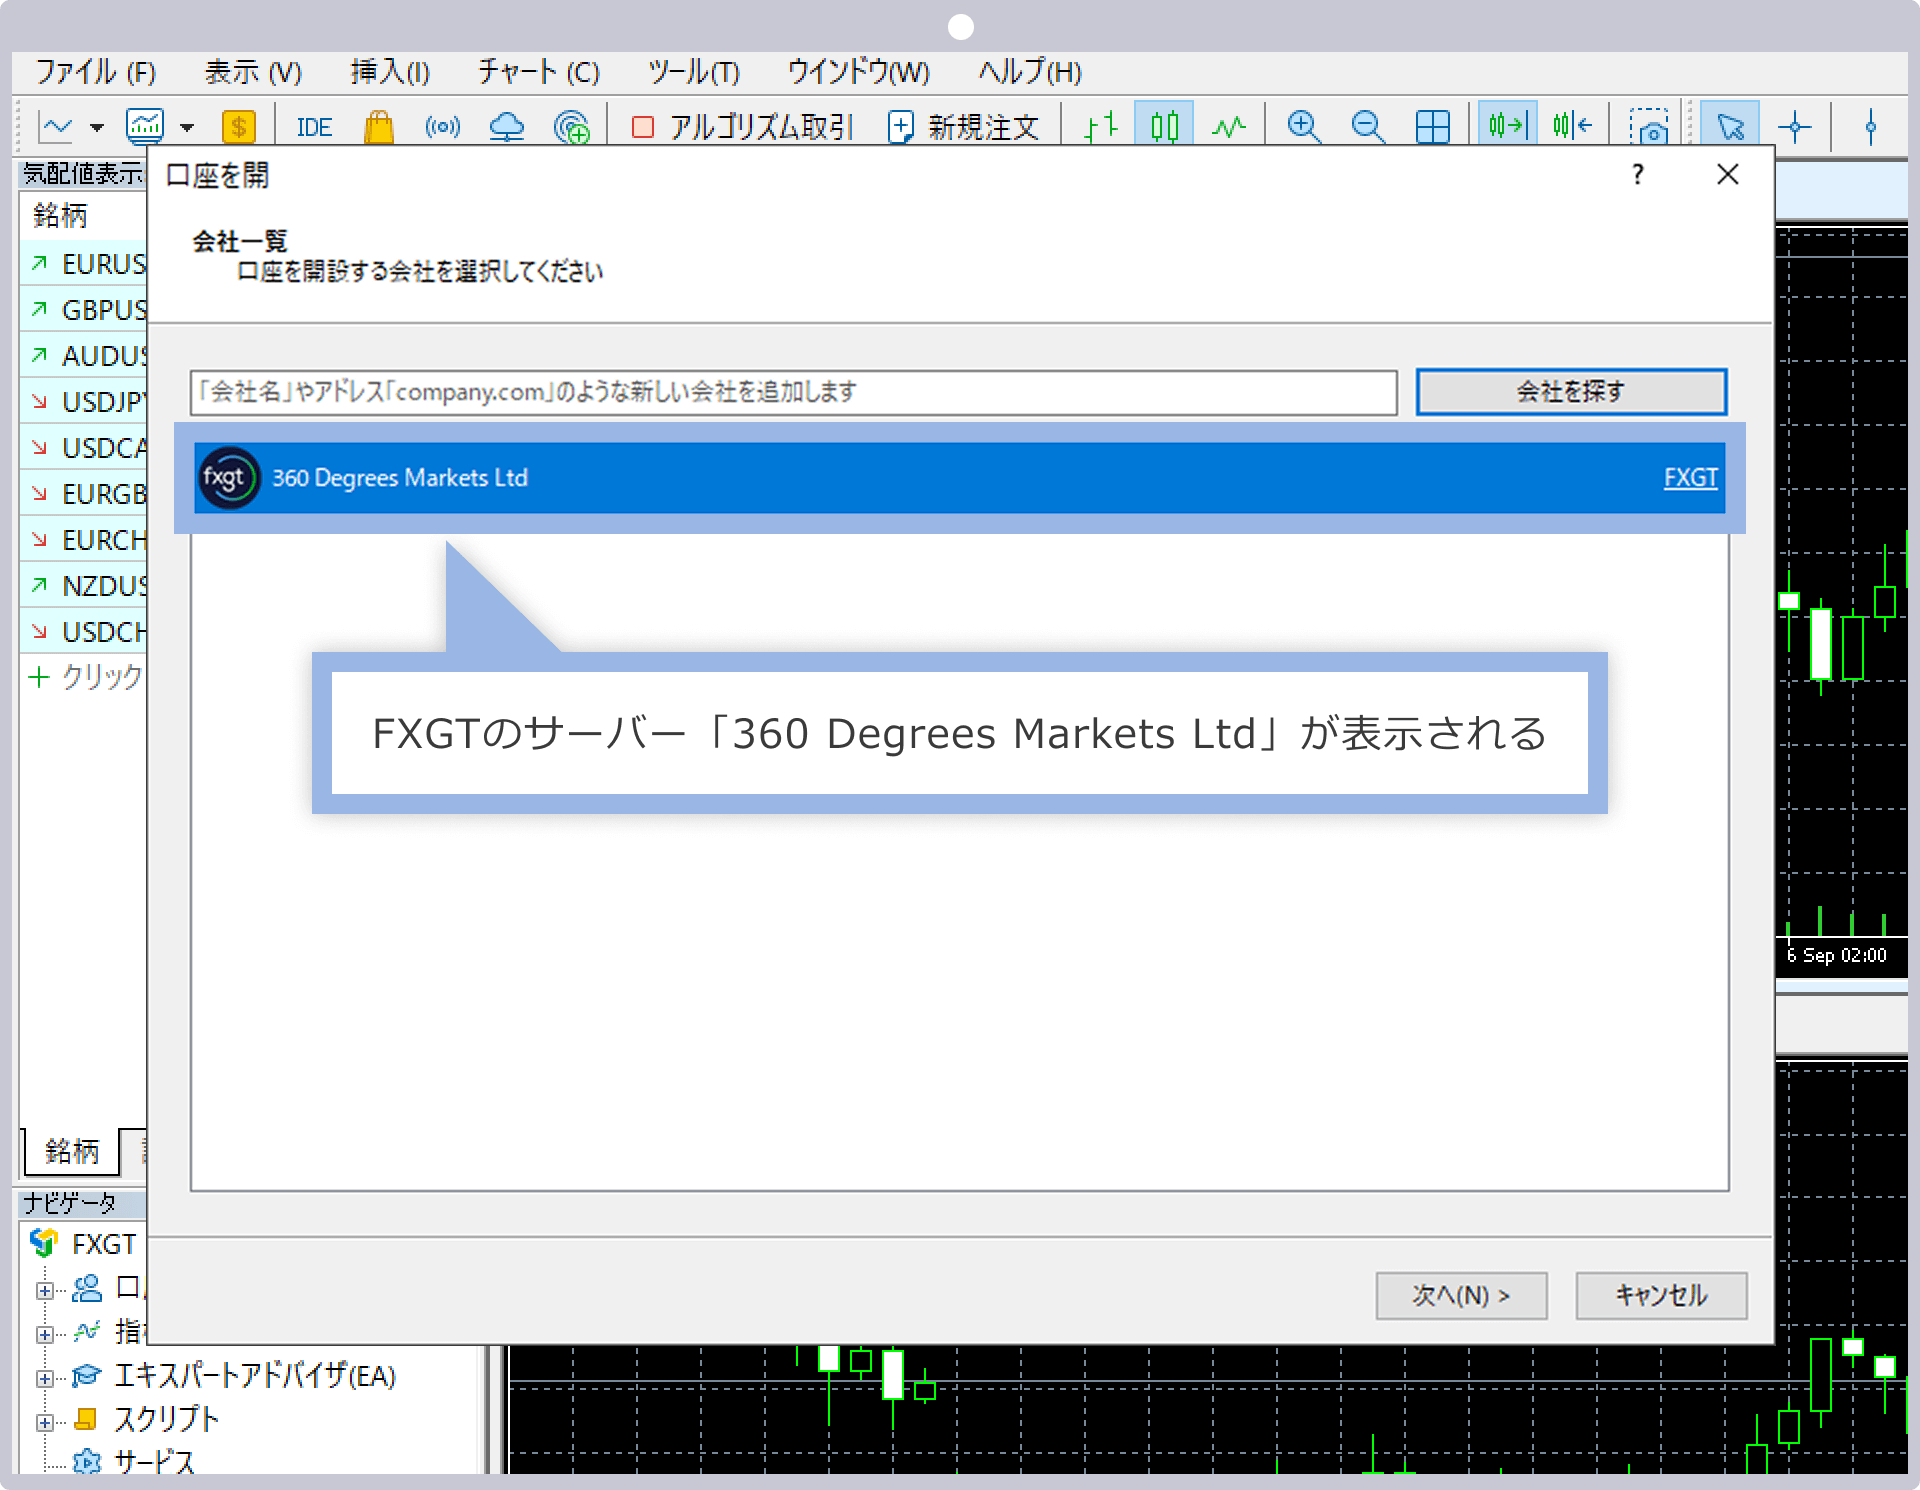Select EURGB symbol row

(84, 494)
